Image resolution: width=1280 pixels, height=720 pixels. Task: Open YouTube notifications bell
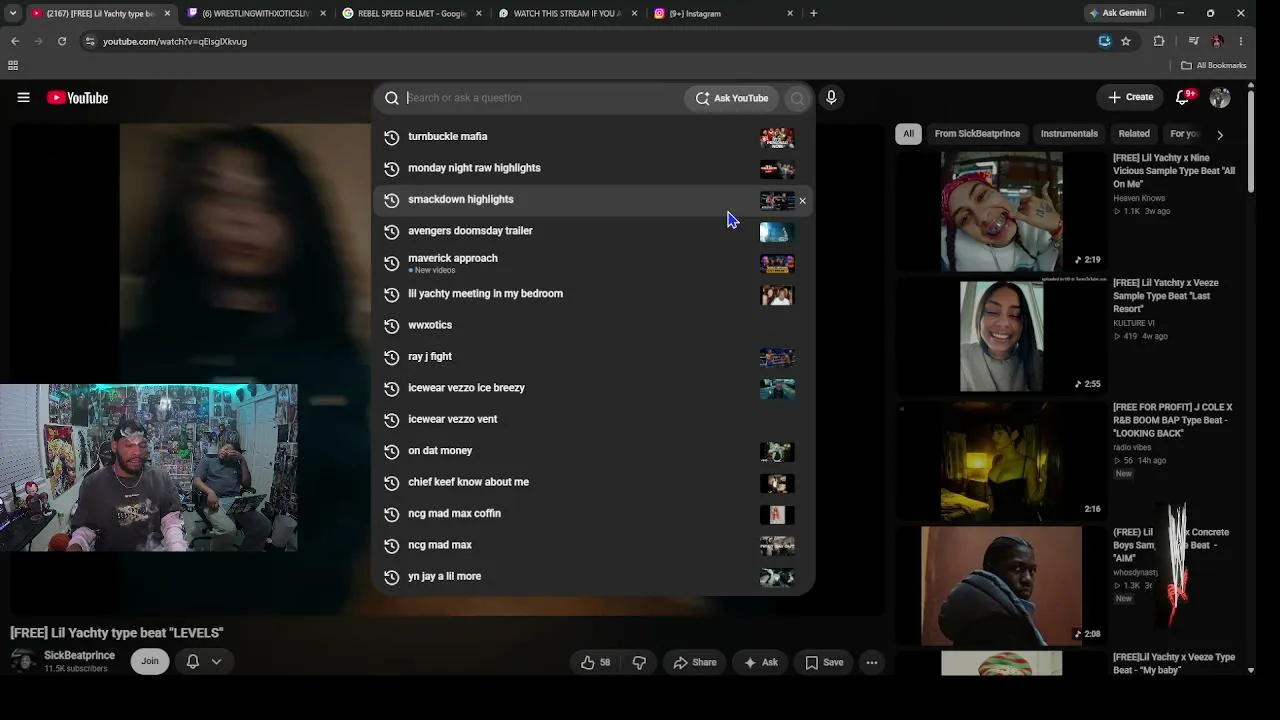(1184, 97)
